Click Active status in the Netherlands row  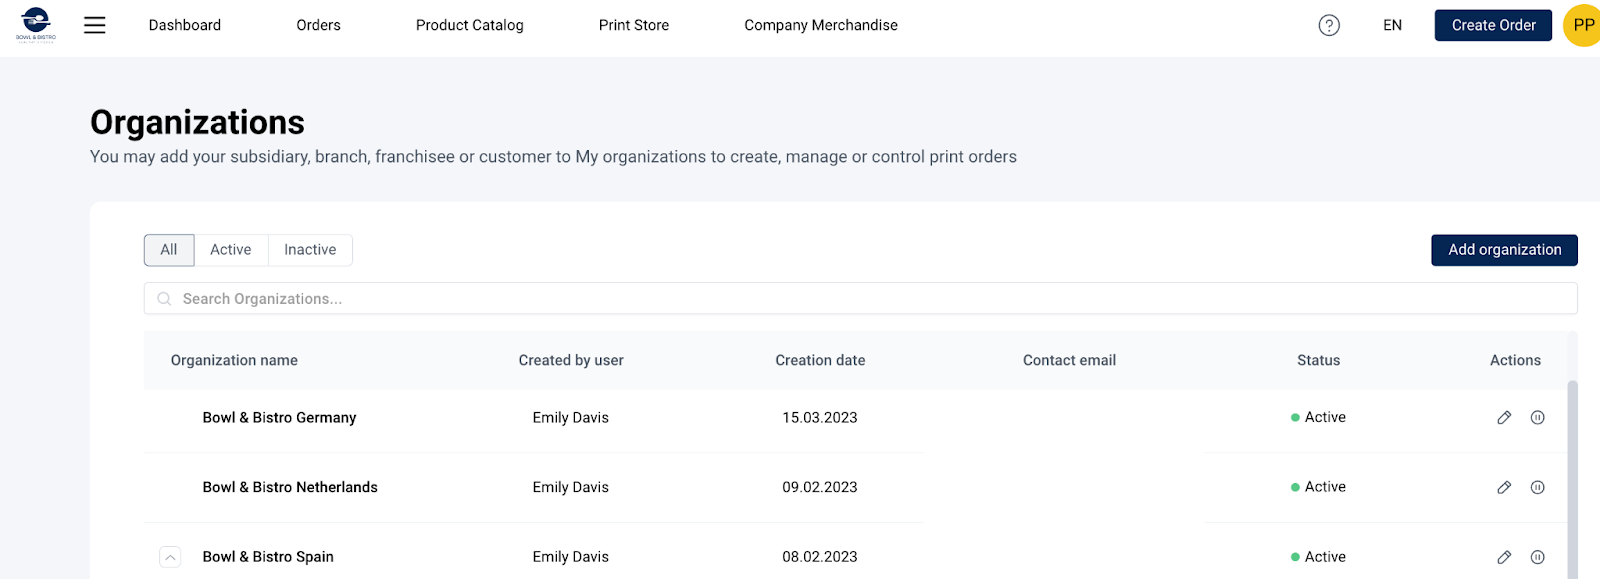coord(1318,487)
